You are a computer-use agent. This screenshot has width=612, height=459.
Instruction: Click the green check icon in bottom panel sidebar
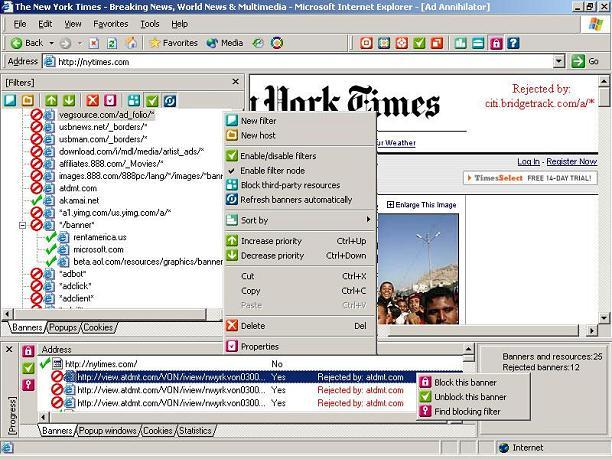28,368
